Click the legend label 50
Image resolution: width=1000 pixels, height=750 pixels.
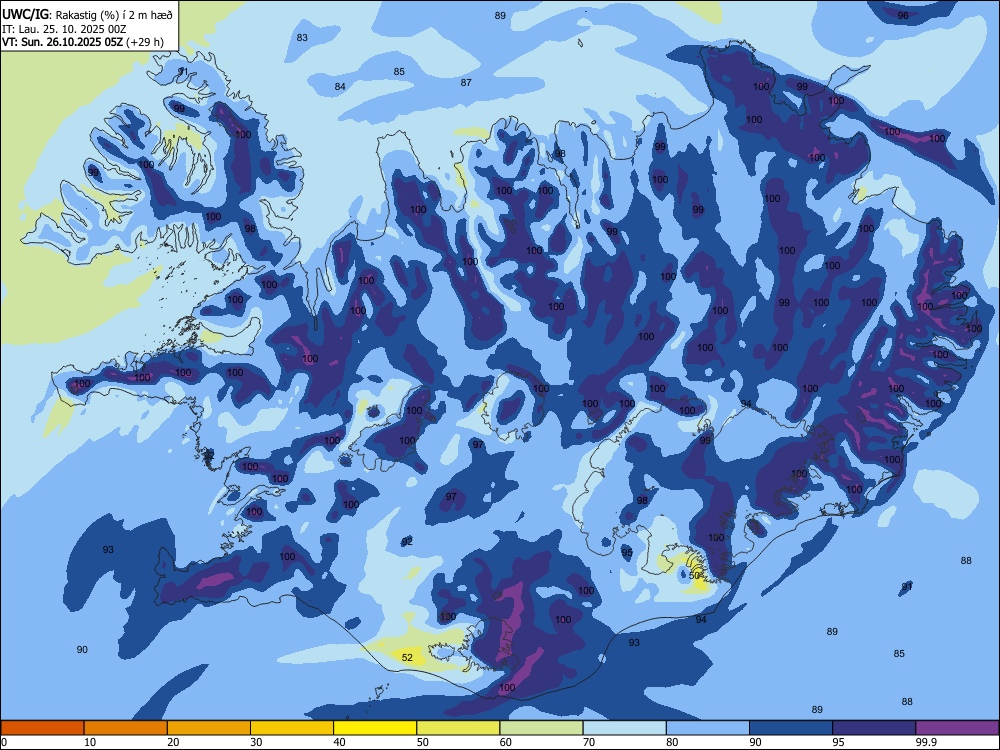(423, 742)
